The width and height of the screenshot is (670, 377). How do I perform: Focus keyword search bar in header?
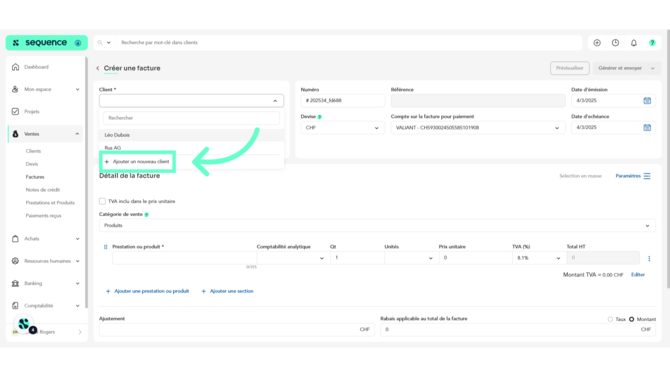click(x=350, y=43)
